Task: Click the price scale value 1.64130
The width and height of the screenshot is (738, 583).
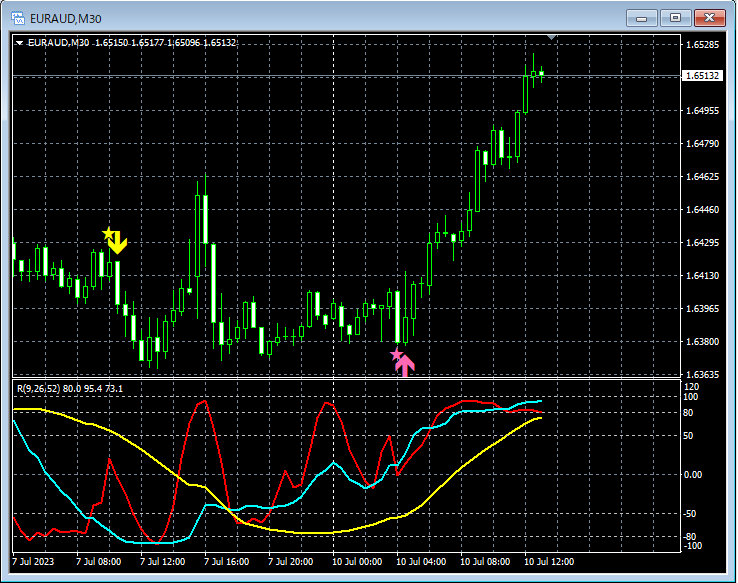Action: coord(702,275)
